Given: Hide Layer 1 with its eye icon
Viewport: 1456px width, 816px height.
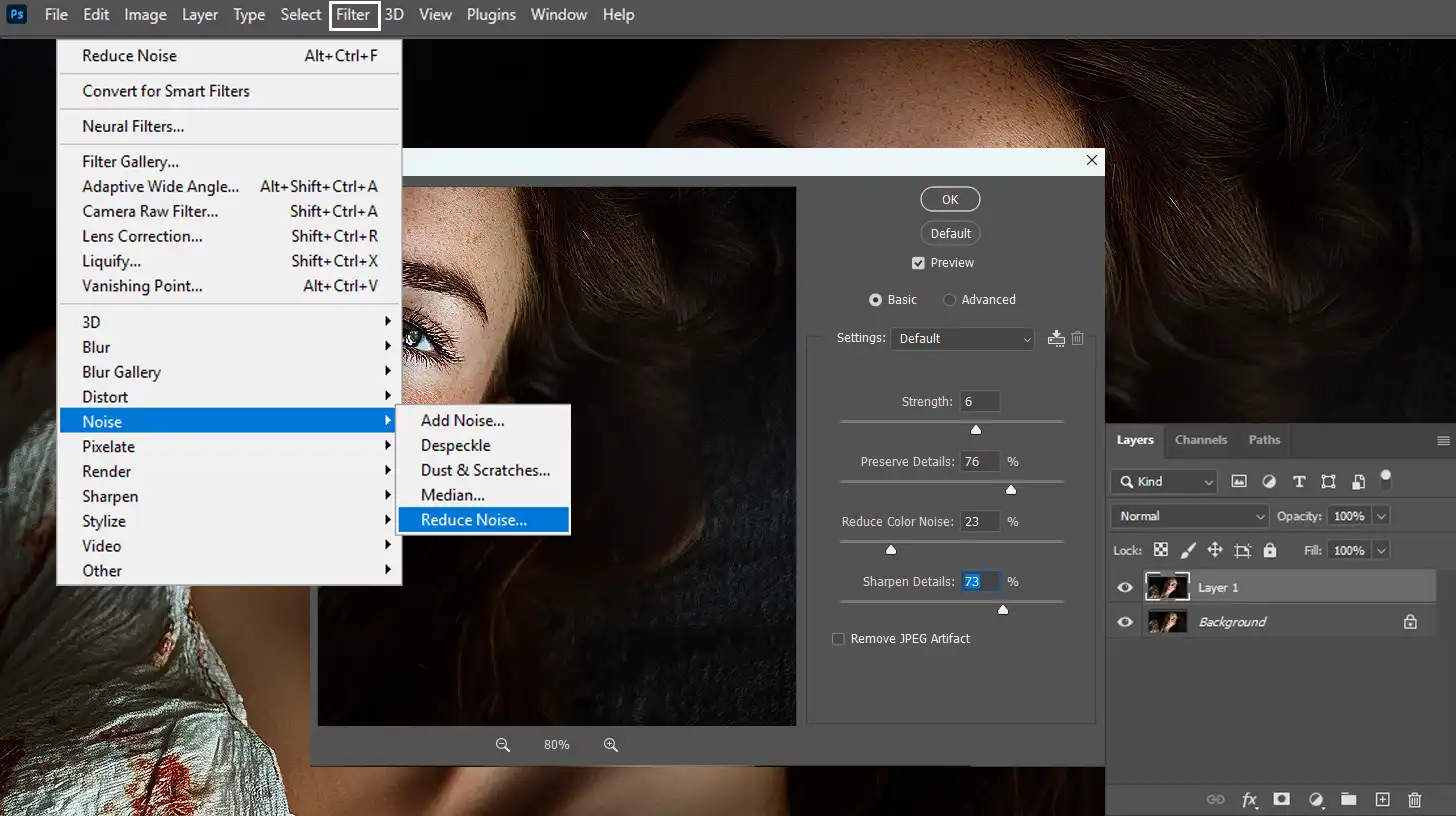Looking at the screenshot, I should pos(1125,587).
